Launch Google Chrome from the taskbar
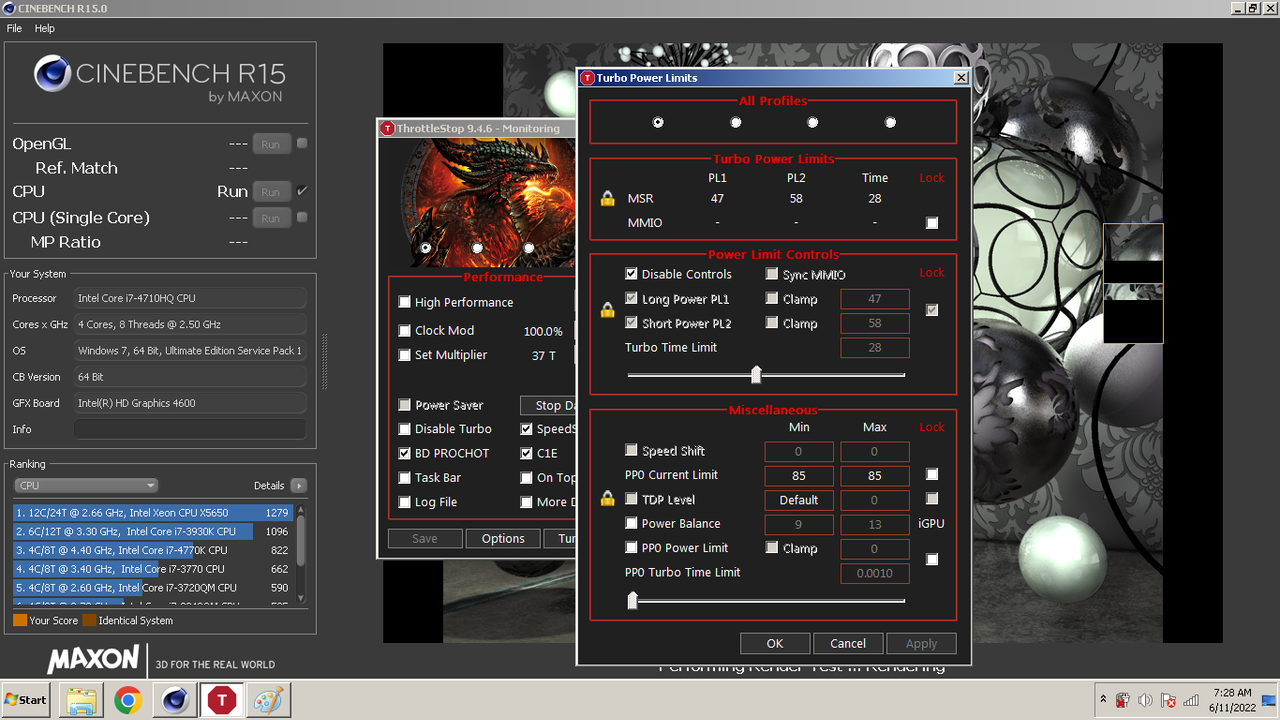 128,700
